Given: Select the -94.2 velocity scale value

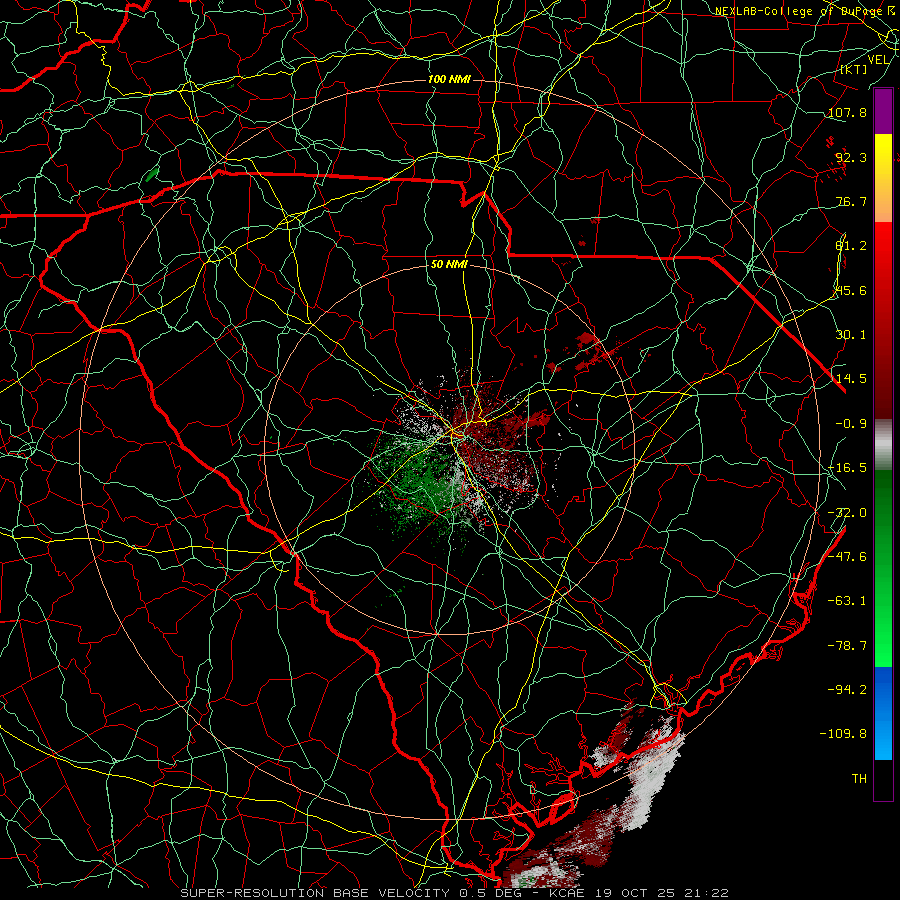Looking at the screenshot, I should 847,690.
